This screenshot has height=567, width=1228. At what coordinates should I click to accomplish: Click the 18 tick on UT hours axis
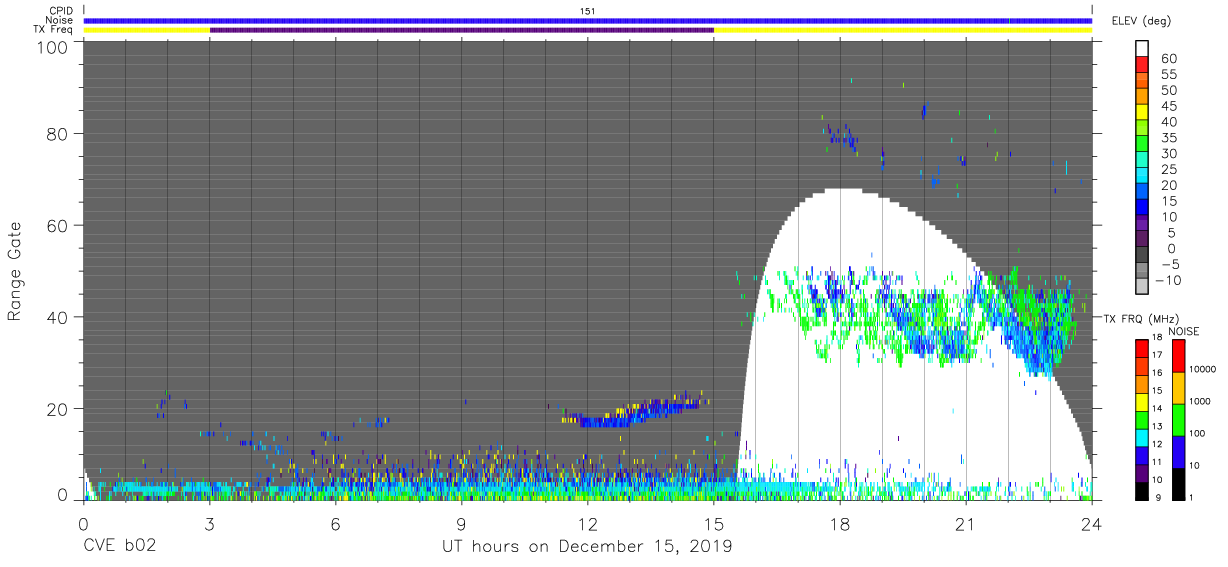[840, 525]
